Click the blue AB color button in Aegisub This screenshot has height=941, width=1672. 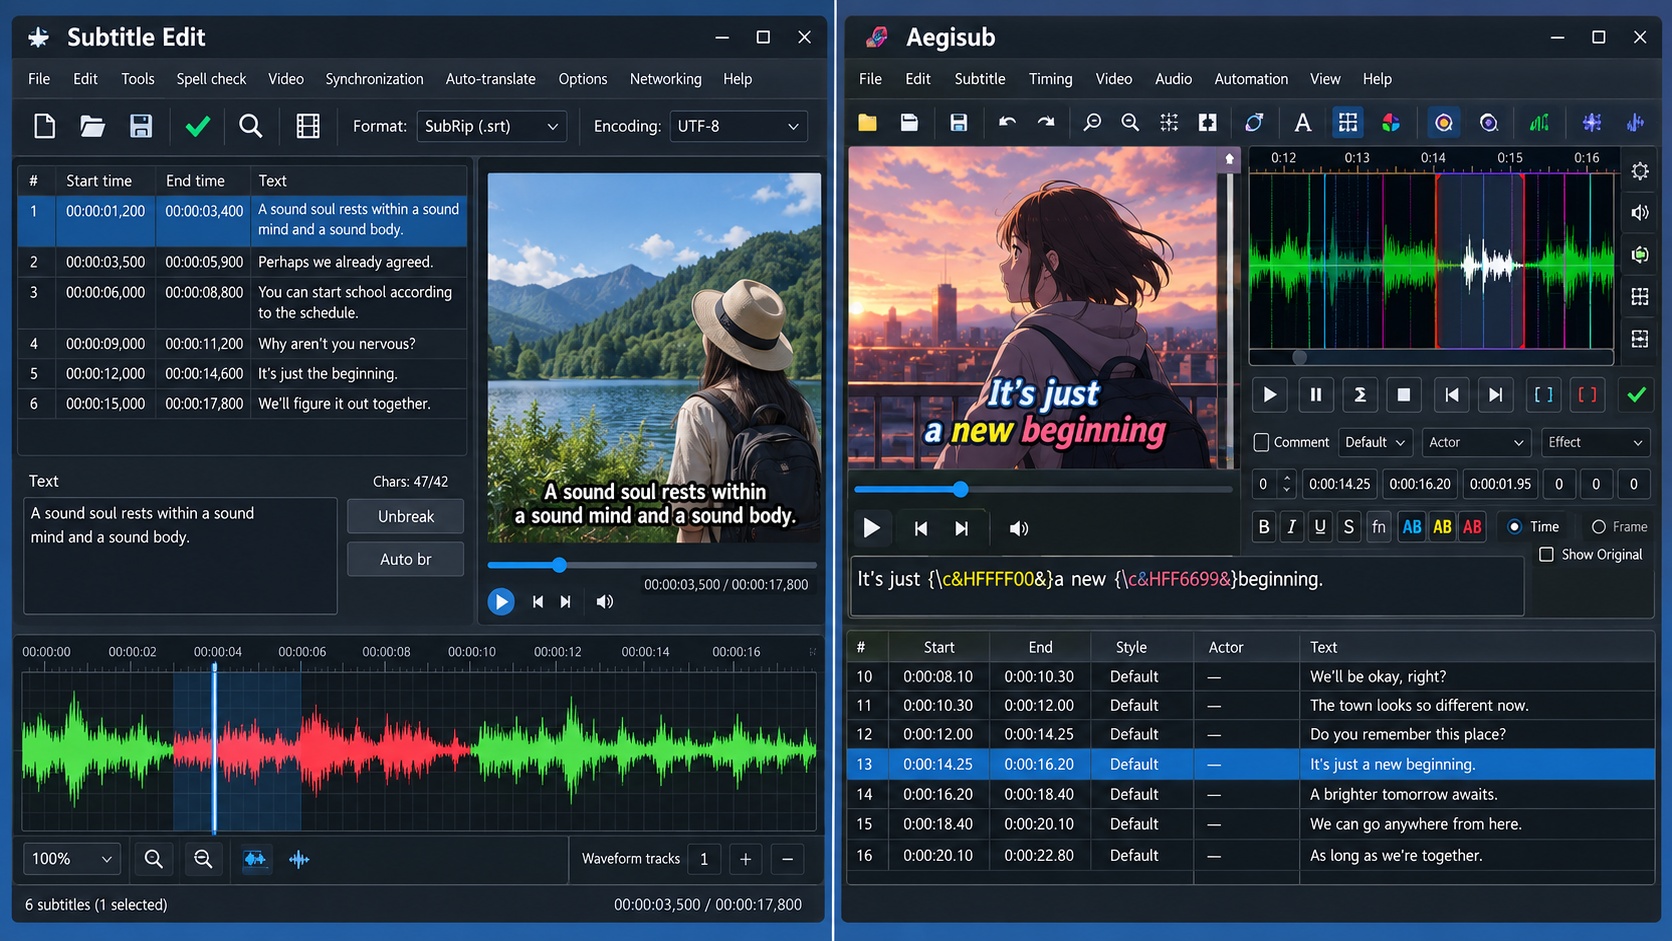[x=1412, y=527]
